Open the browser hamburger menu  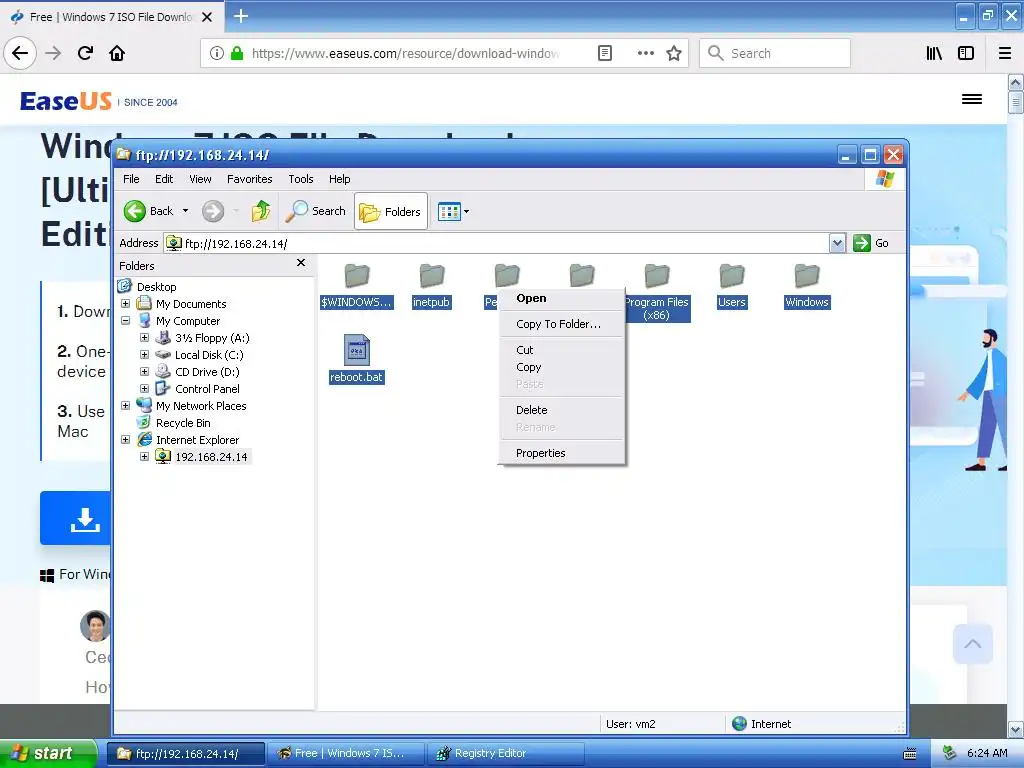[x=1005, y=53]
